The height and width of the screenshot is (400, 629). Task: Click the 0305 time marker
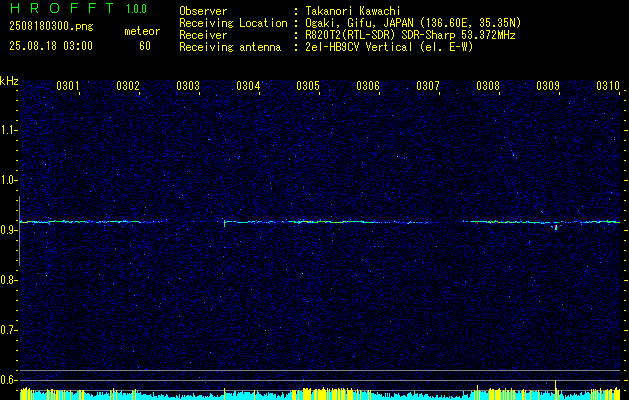(x=308, y=86)
